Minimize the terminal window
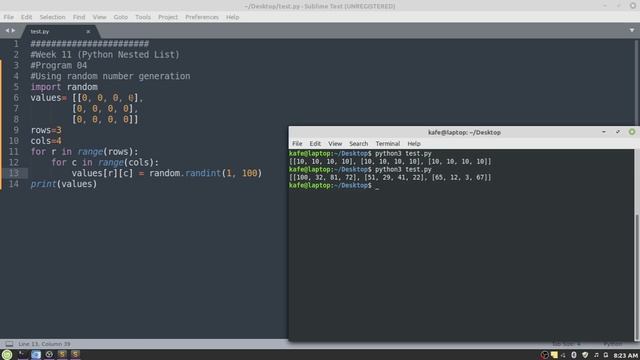Viewport: 640px width, 360px height. (604, 132)
